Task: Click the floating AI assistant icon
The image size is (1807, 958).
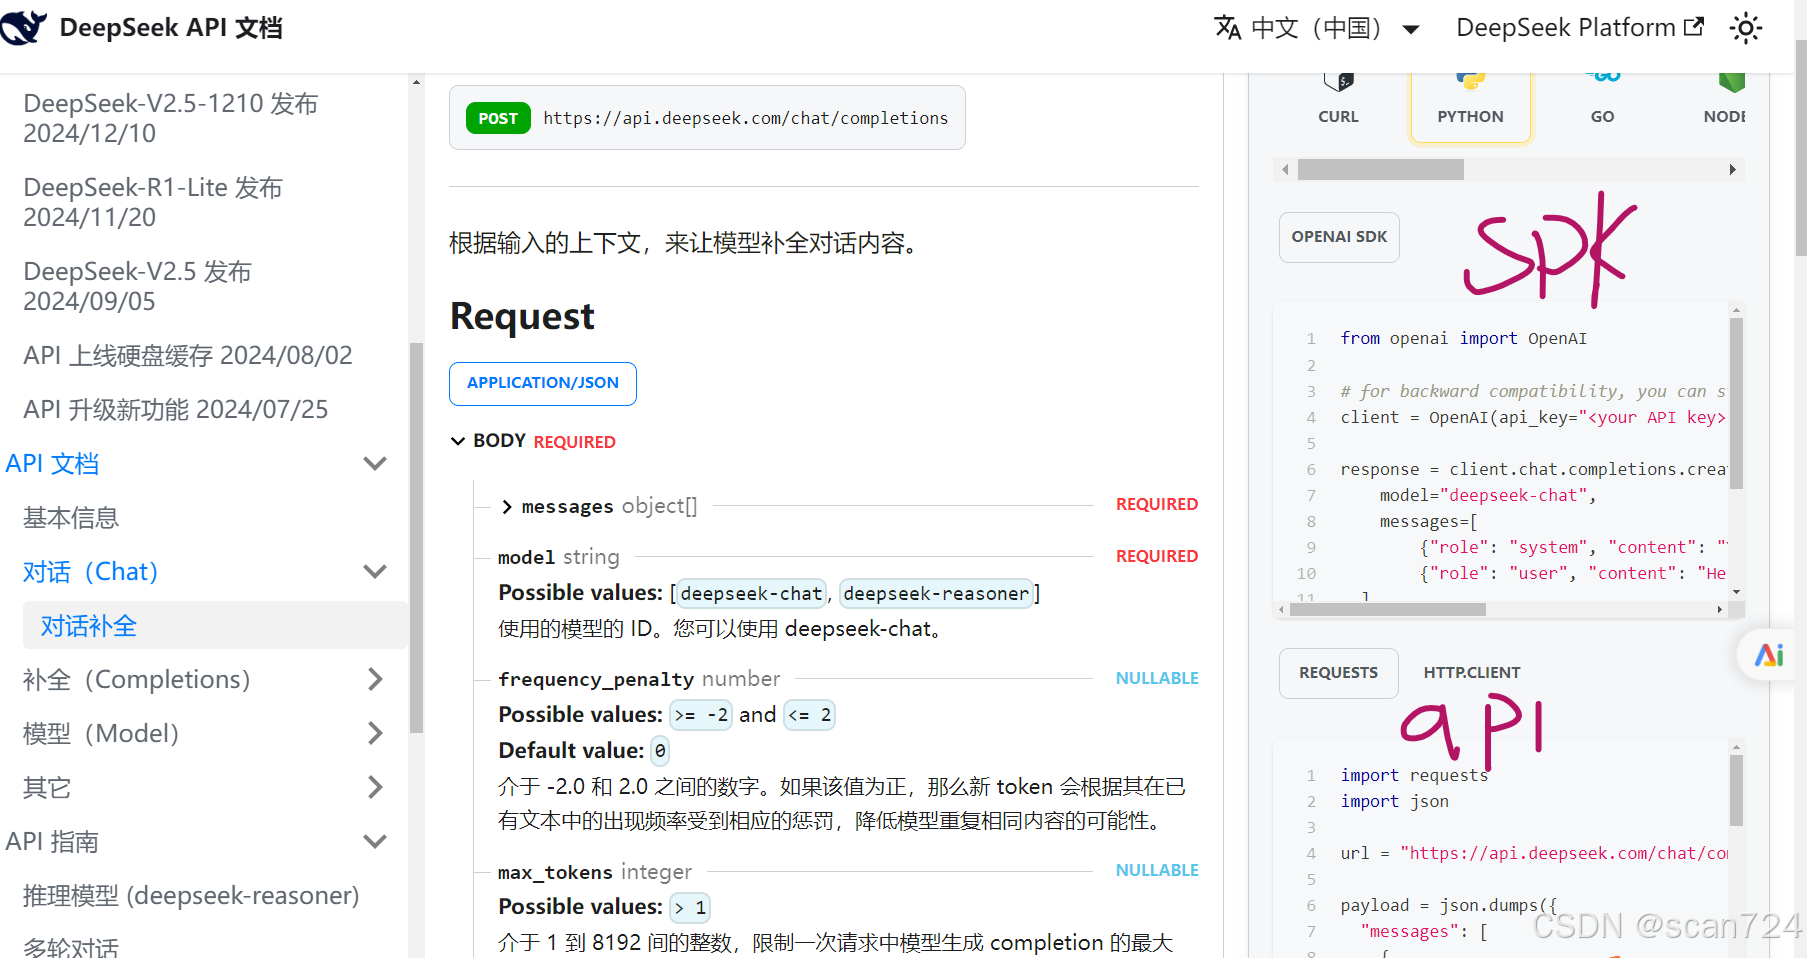Action: (x=1770, y=655)
